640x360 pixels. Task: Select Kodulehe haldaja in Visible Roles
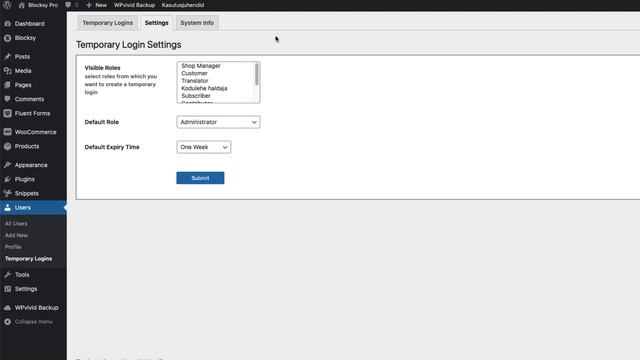[x=204, y=88]
